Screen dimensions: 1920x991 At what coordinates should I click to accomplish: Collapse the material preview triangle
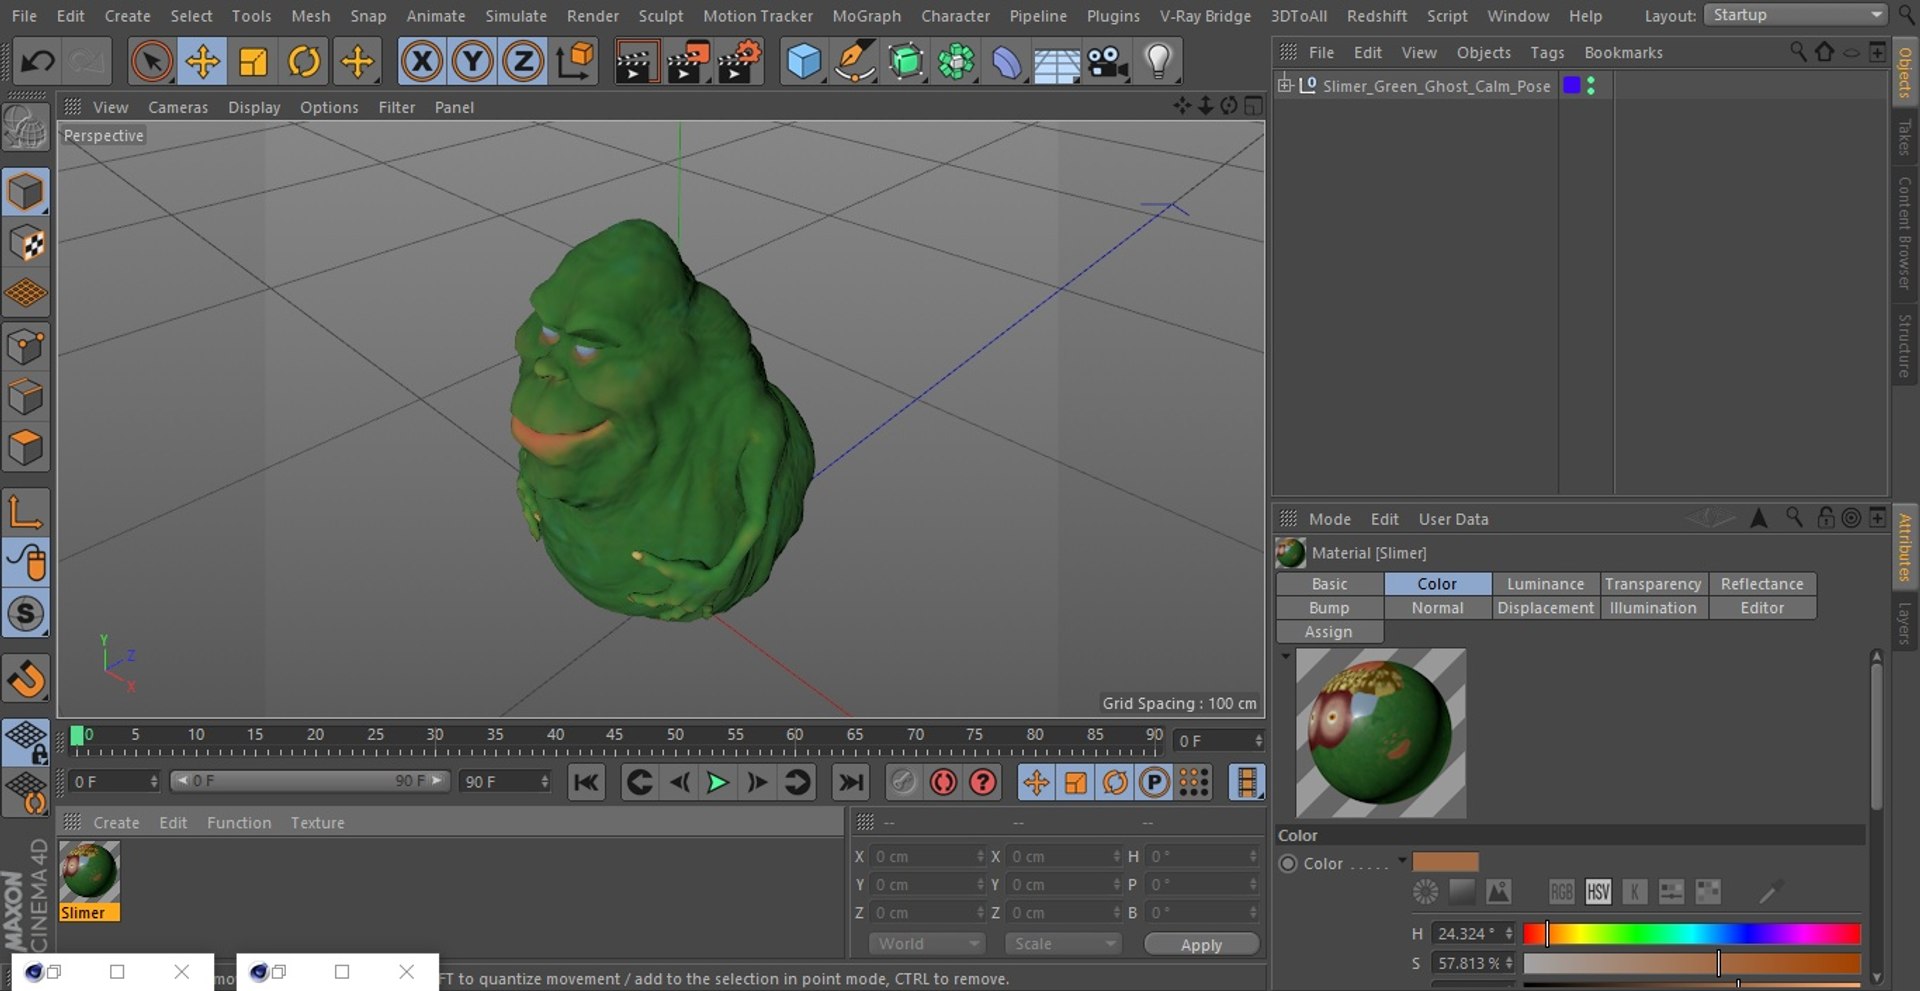1285,657
